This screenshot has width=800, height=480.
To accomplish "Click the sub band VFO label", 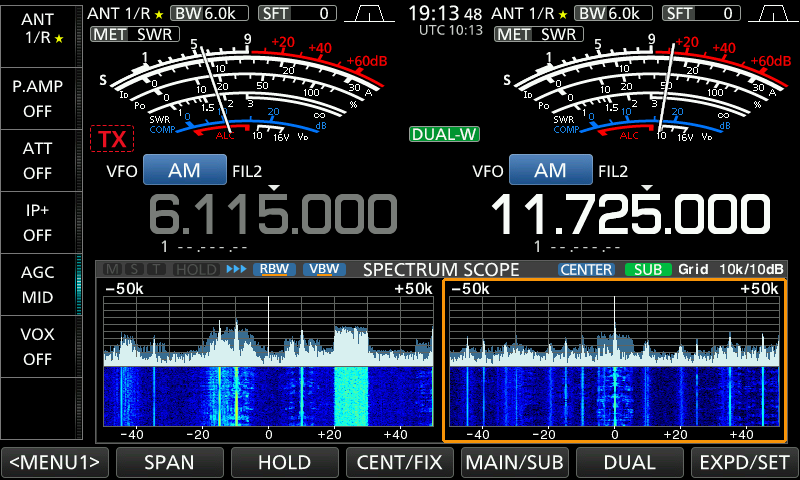I will (488, 171).
